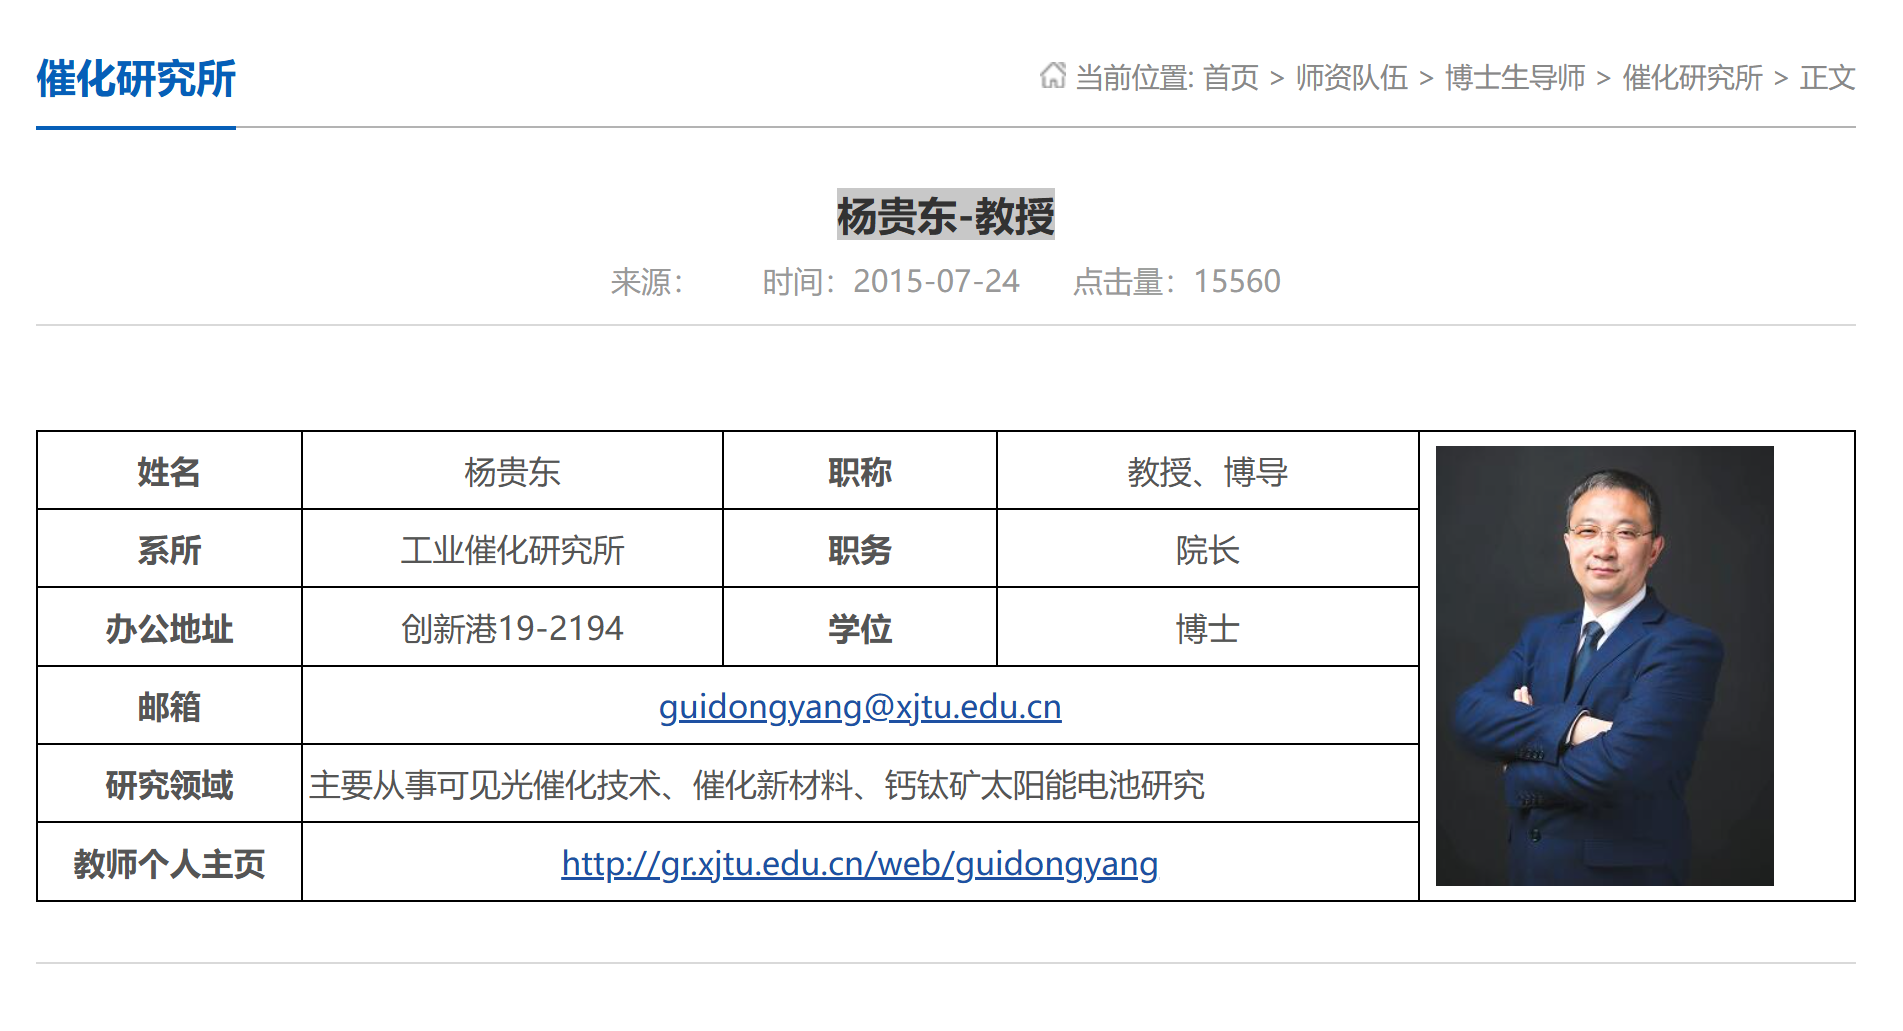The image size is (1903, 1031).
Task: Click the view count 15560
Action: [x=1237, y=282]
